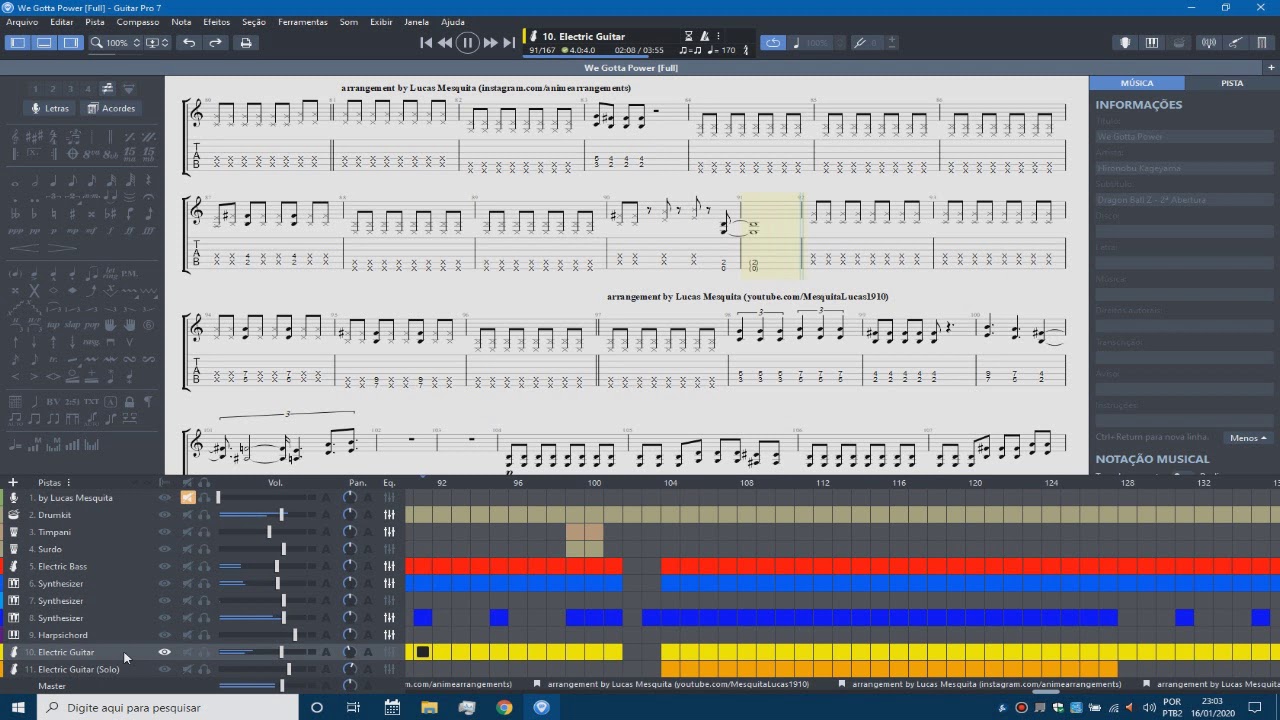Screen dimensions: 1280x720
Task: Unmute the by Lucas Mesquita track
Action: pyautogui.click(x=187, y=497)
